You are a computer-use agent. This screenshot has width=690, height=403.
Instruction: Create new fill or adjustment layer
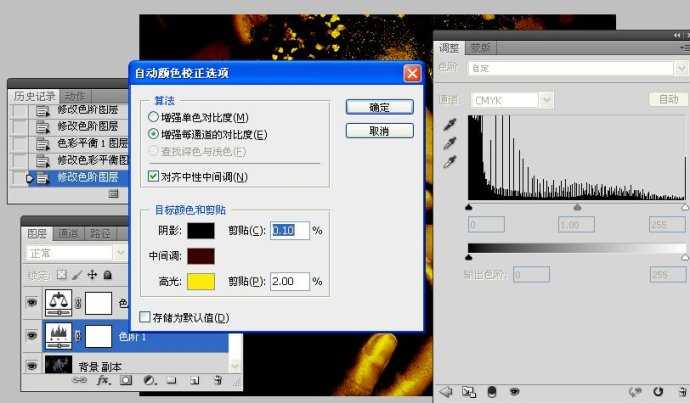(150, 380)
